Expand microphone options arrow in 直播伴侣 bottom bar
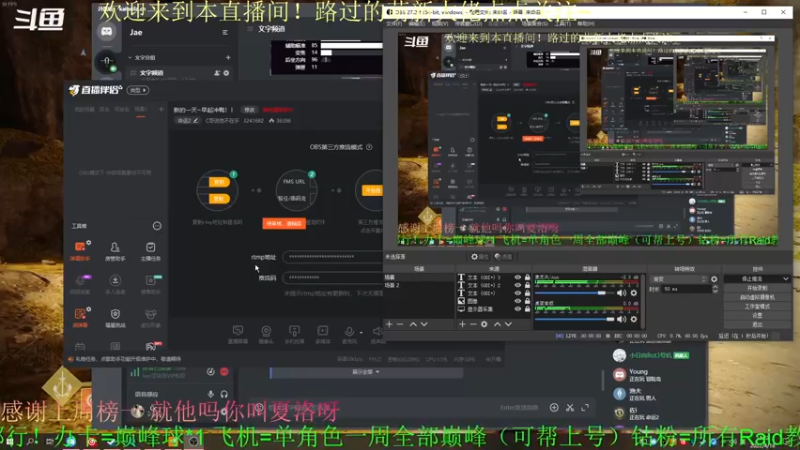The width and height of the screenshot is (800, 450). pyautogui.click(x=361, y=332)
